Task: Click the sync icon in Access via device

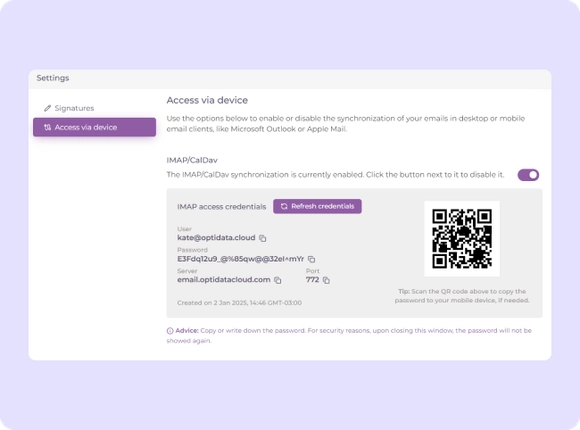Action: point(47,127)
